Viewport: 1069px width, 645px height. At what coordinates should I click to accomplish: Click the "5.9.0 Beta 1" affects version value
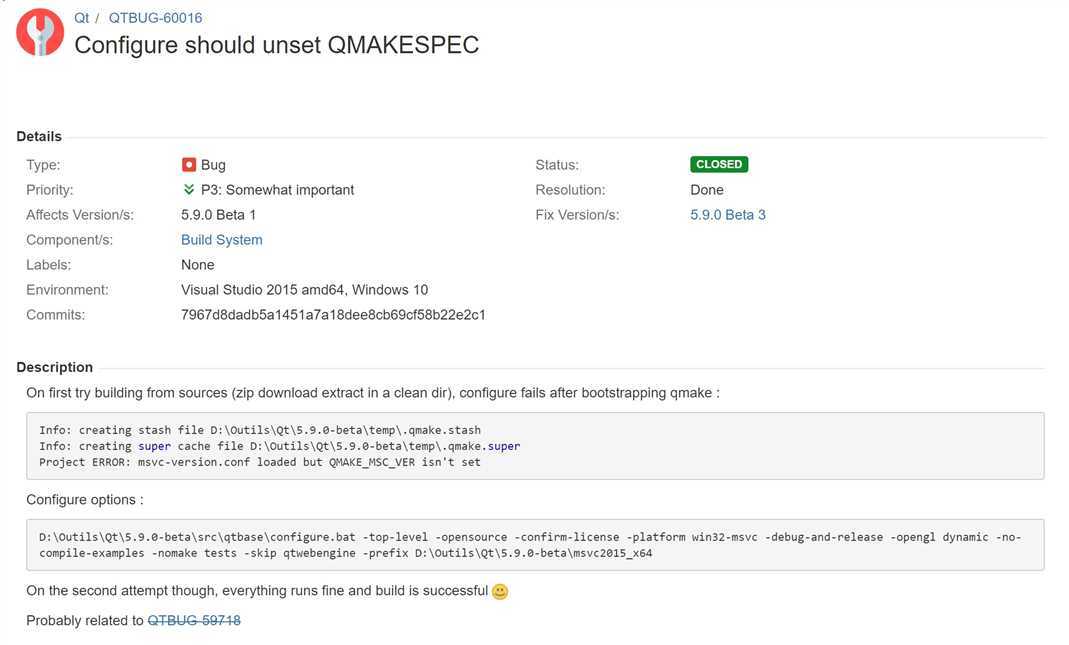tap(219, 215)
